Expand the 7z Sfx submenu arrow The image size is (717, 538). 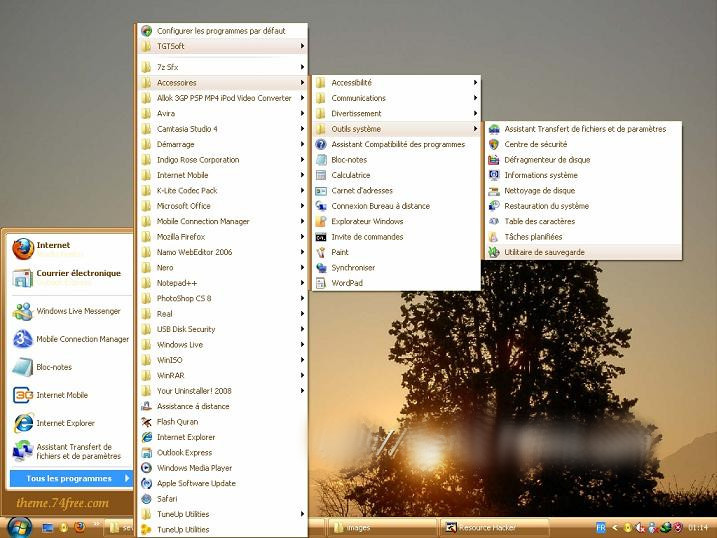(302, 67)
